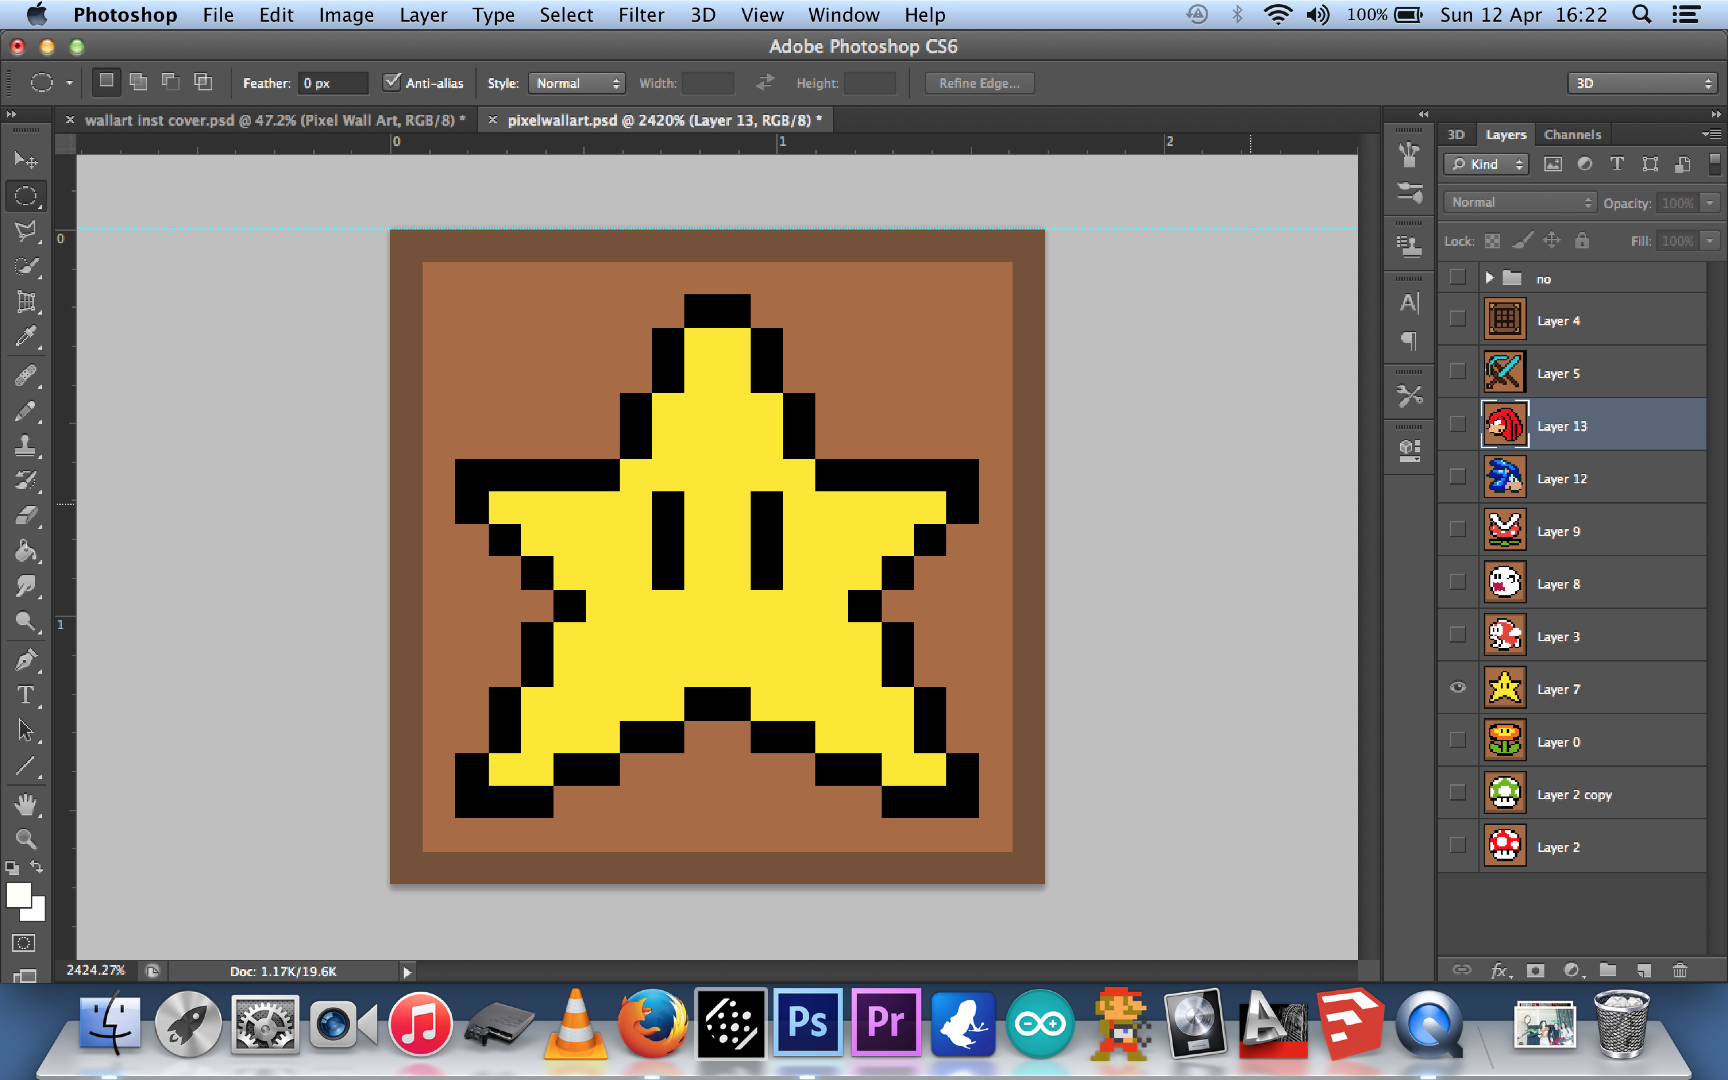Click the foreground color swatch

pos(18,896)
